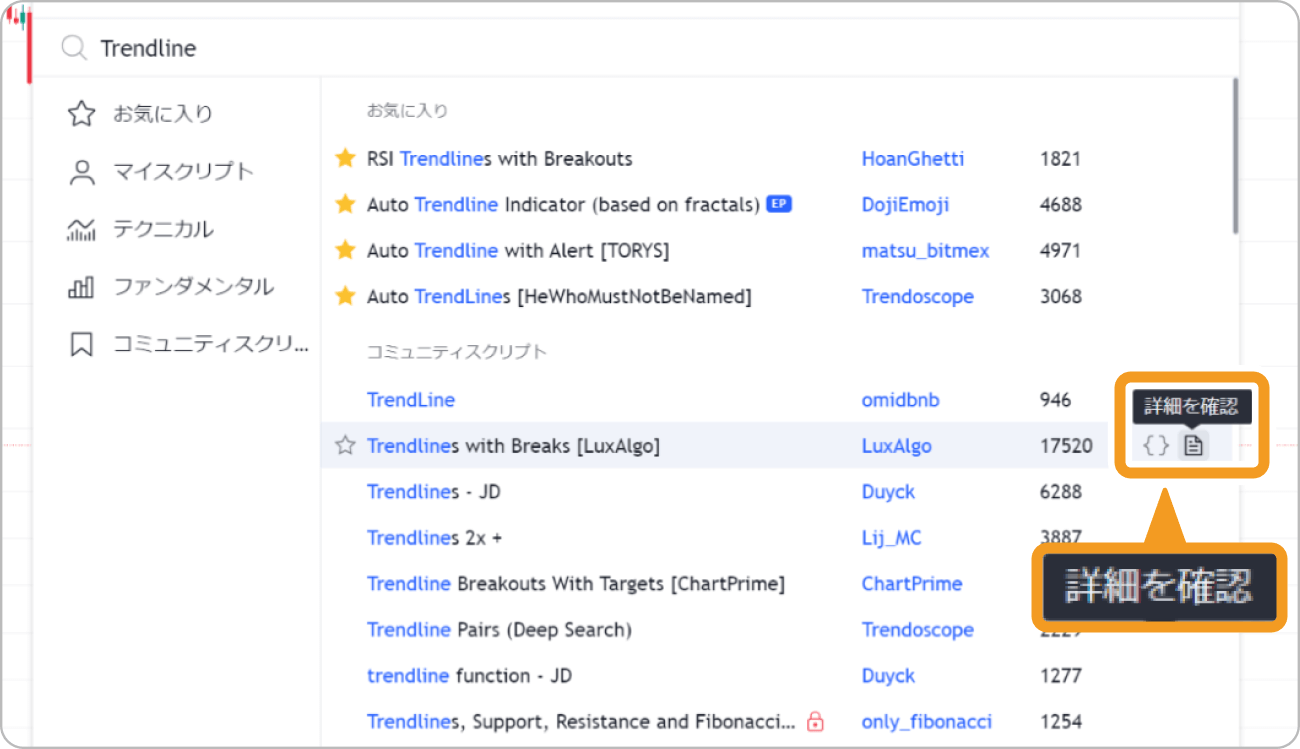Open author DojiEmoji profile link

pos(906,205)
